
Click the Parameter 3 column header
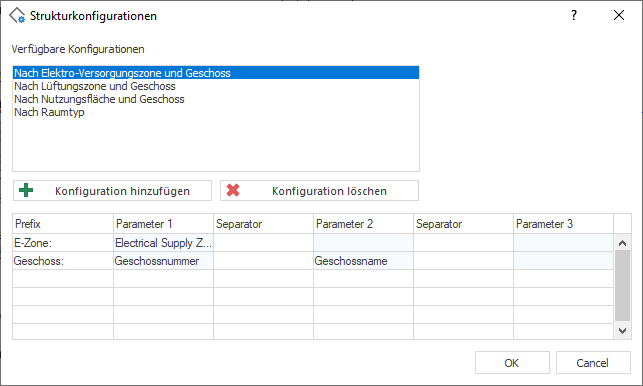(x=563, y=224)
